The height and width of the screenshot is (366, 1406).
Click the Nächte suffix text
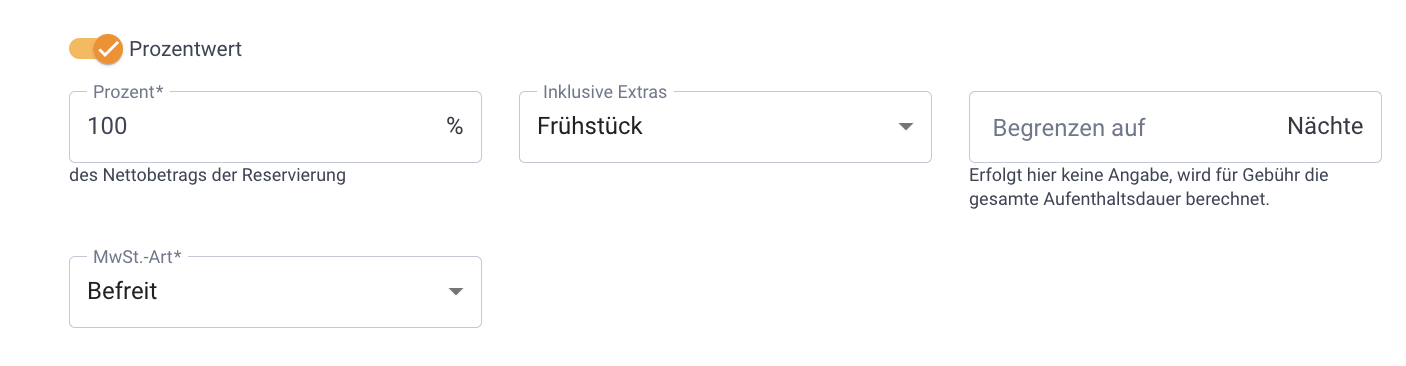coord(1325,127)
